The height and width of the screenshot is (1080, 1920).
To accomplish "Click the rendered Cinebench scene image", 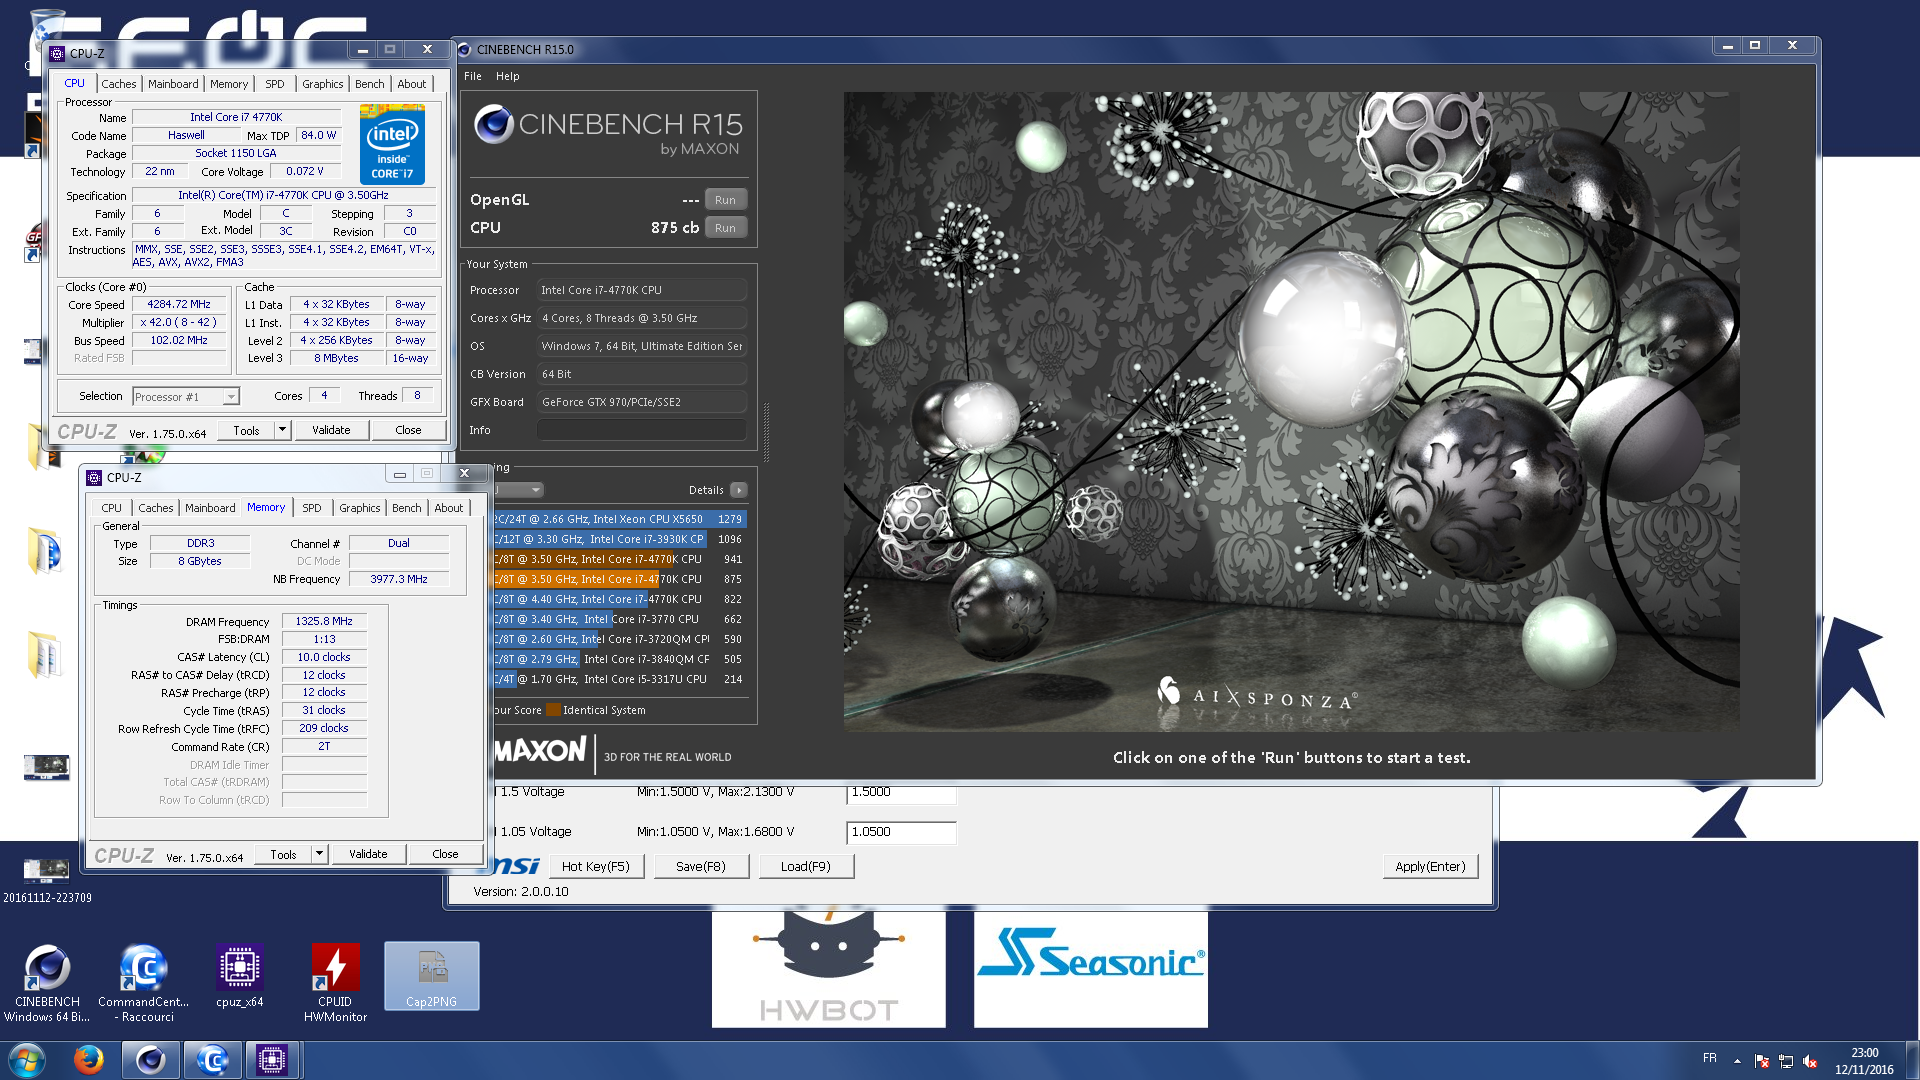I will 1291,411.
